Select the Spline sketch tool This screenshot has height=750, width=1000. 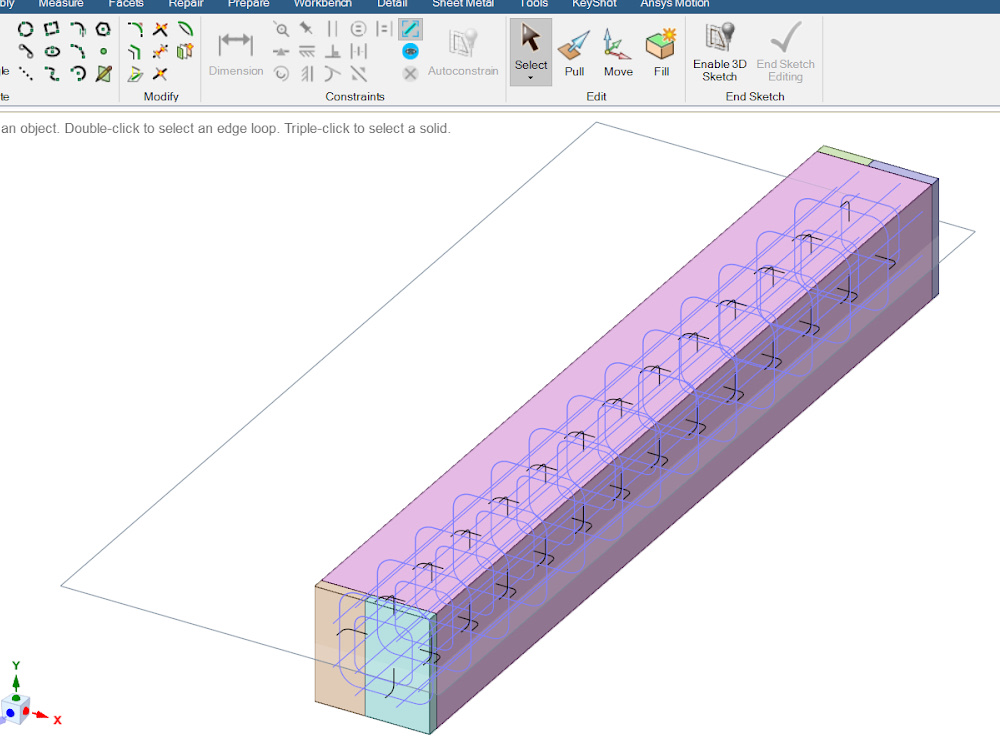tap(52, 74)
